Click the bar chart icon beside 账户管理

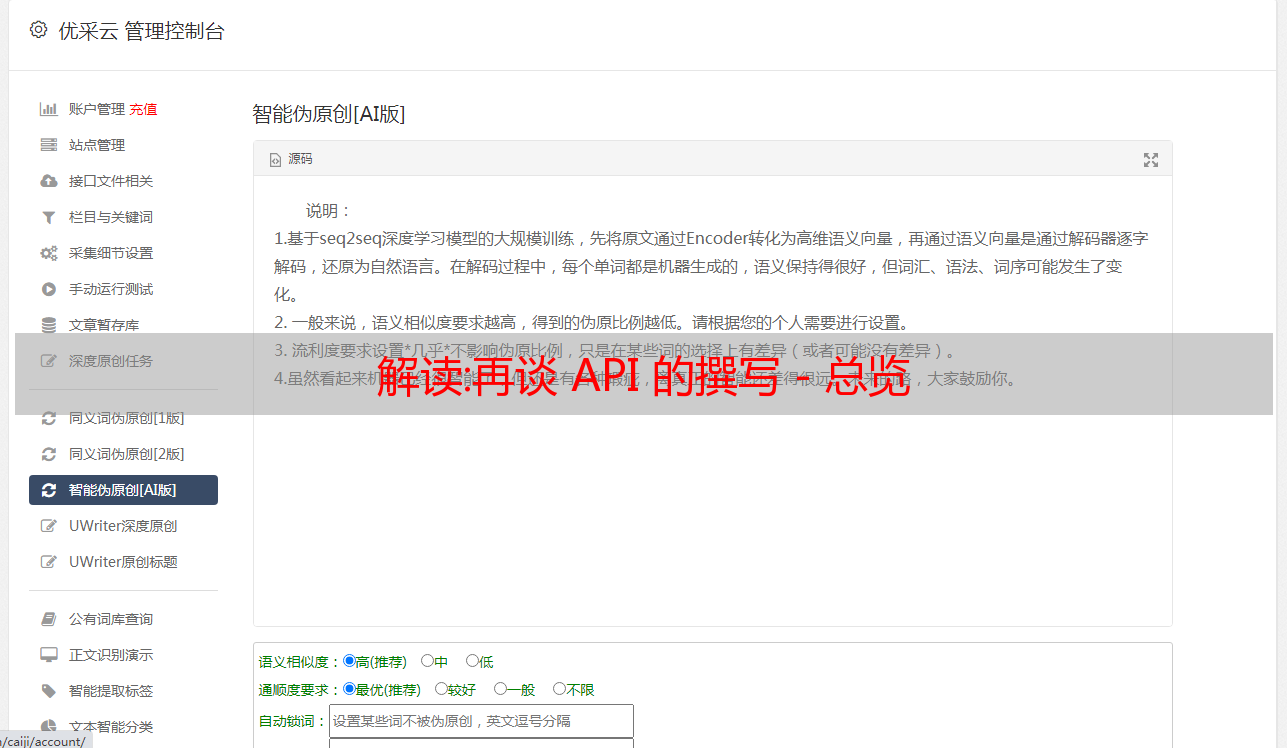coord(48,109)
